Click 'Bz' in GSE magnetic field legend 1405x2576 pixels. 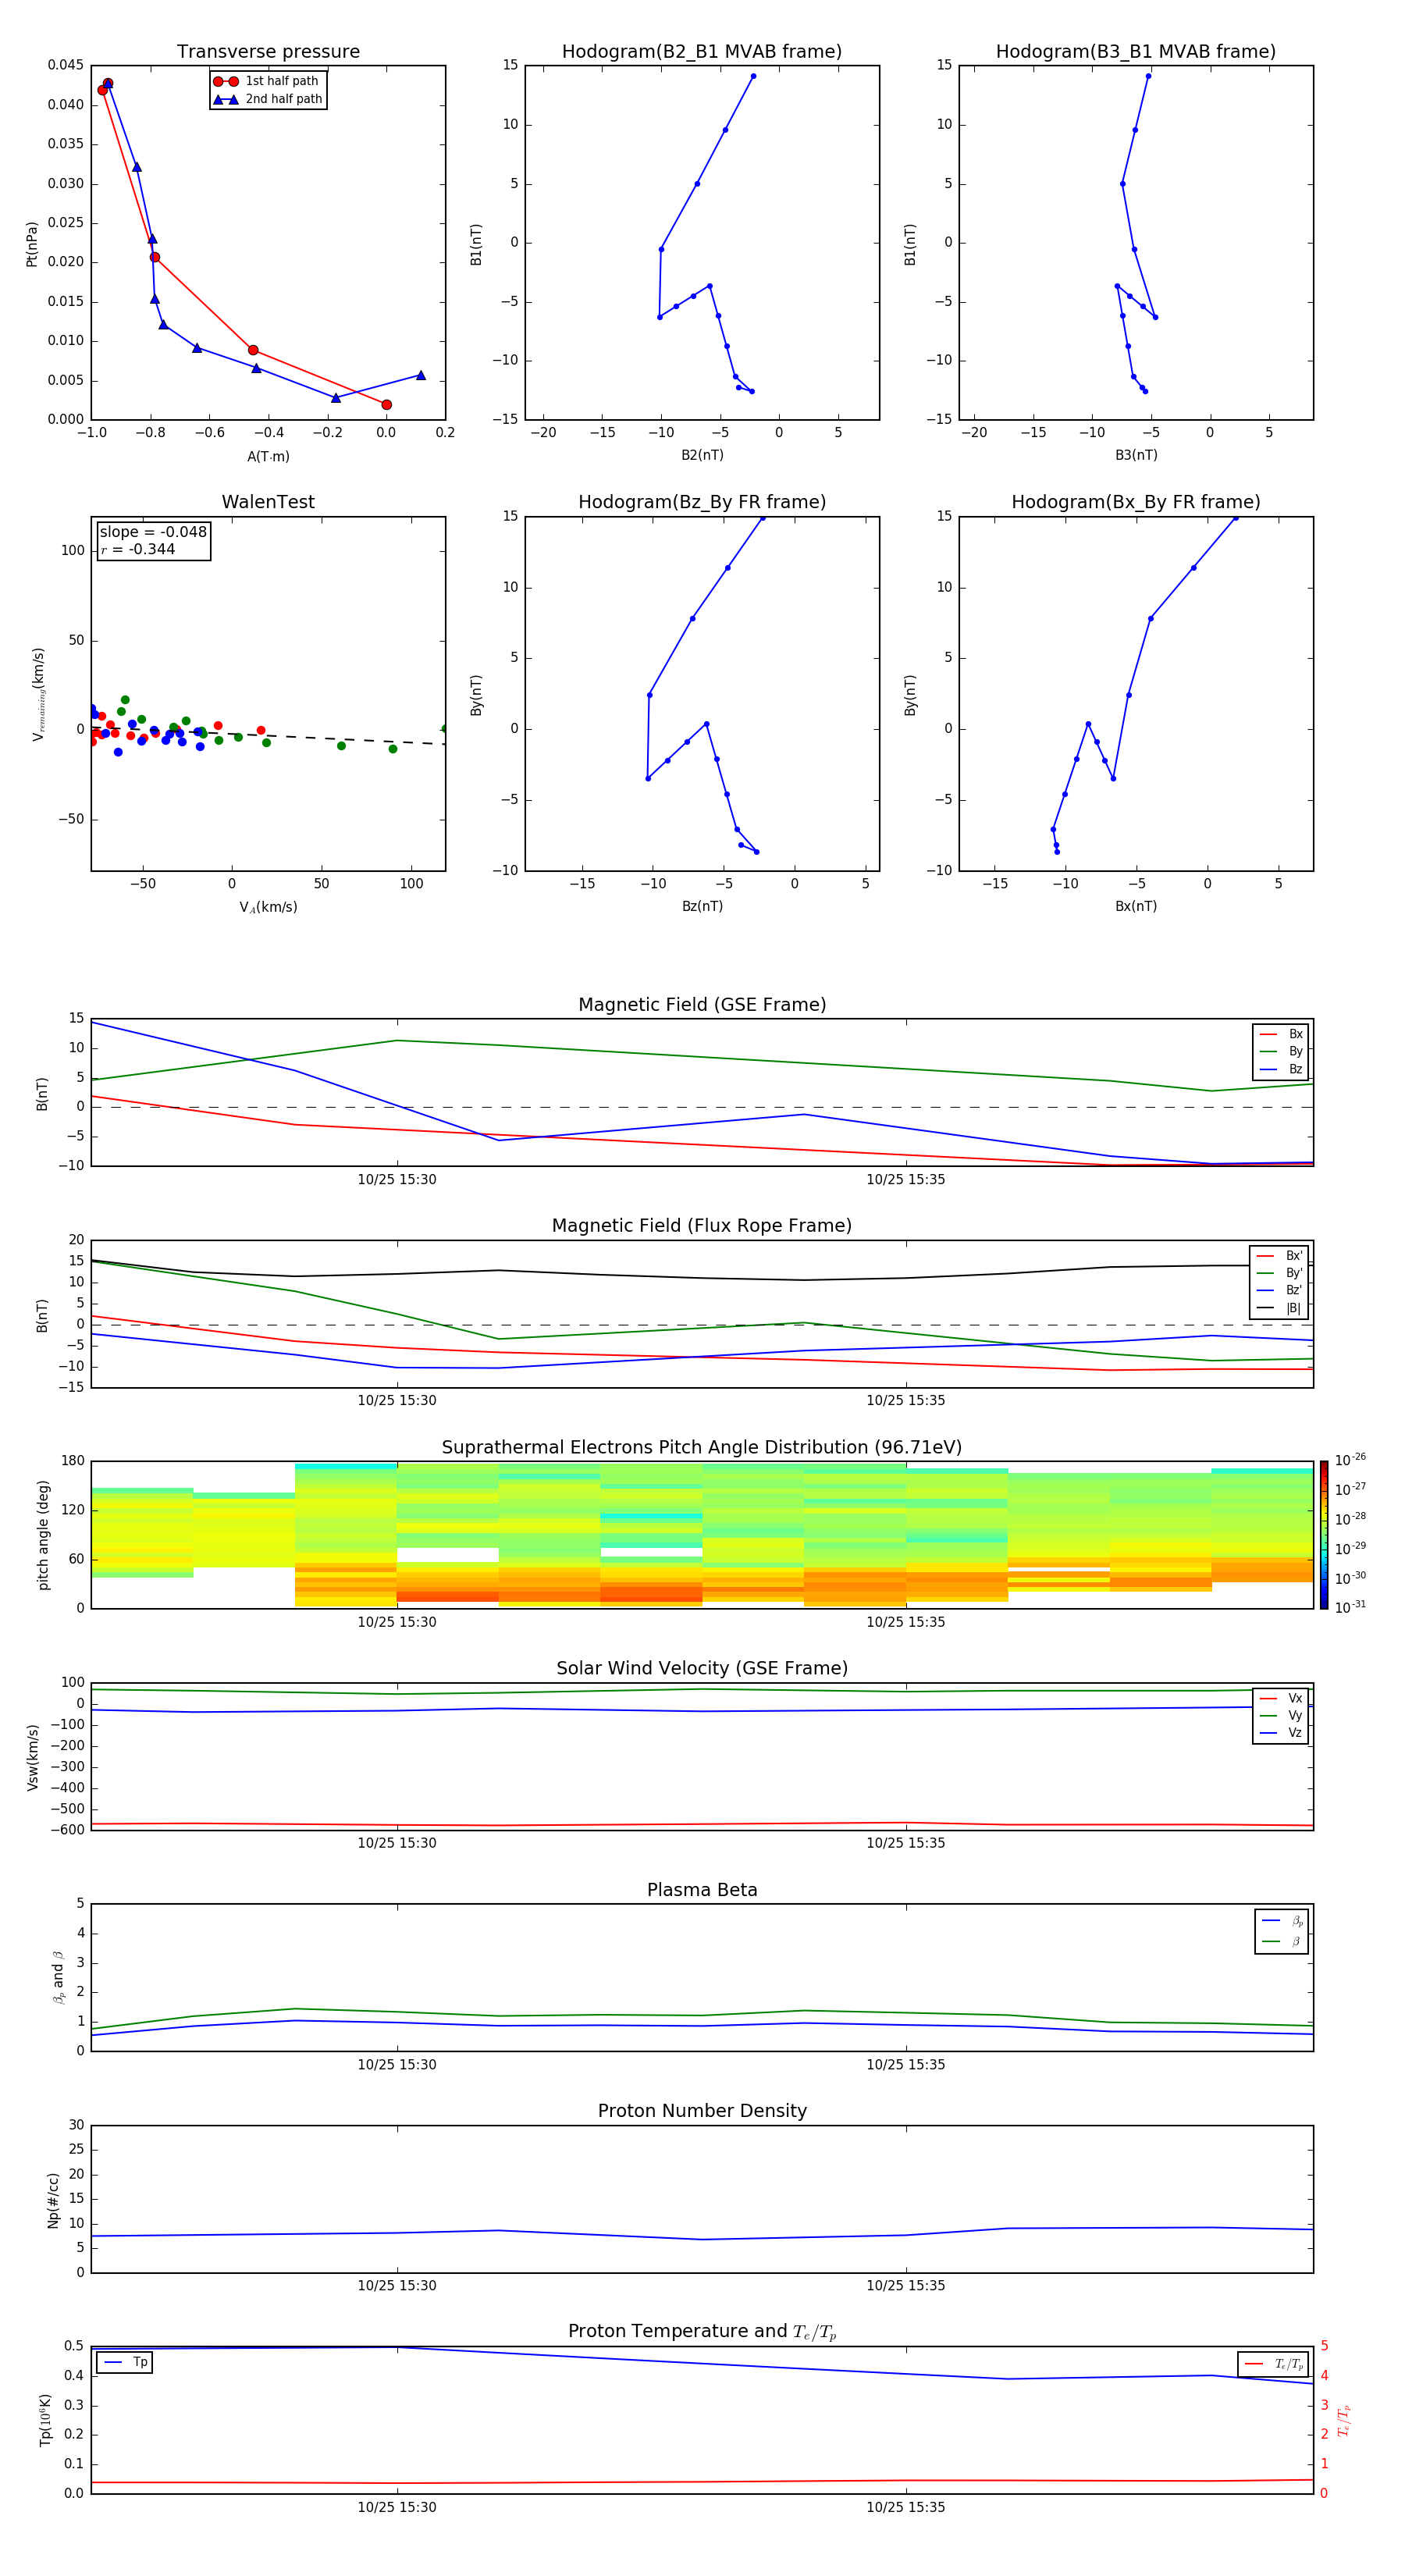click(x=1282, y=1069)
